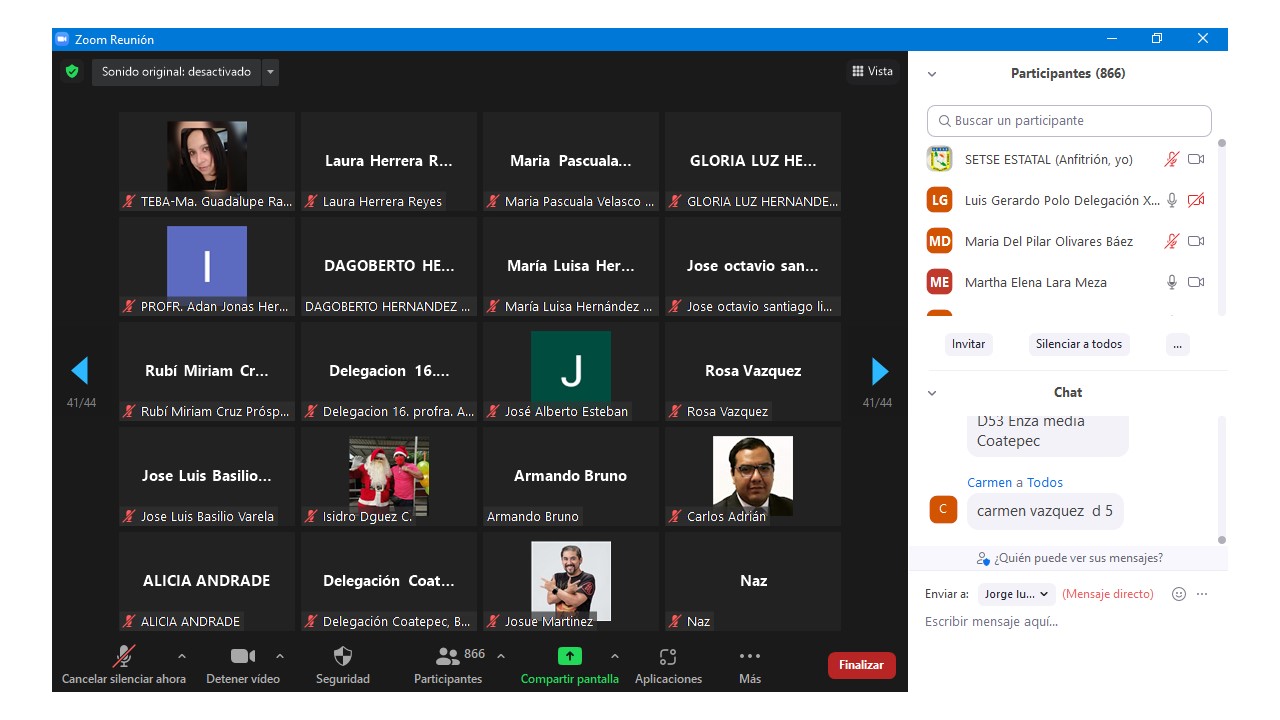Select the Rosa Vazquez tile
Image resolution: width=1280 pixels, height=720 pixels.
click(753, 371)
